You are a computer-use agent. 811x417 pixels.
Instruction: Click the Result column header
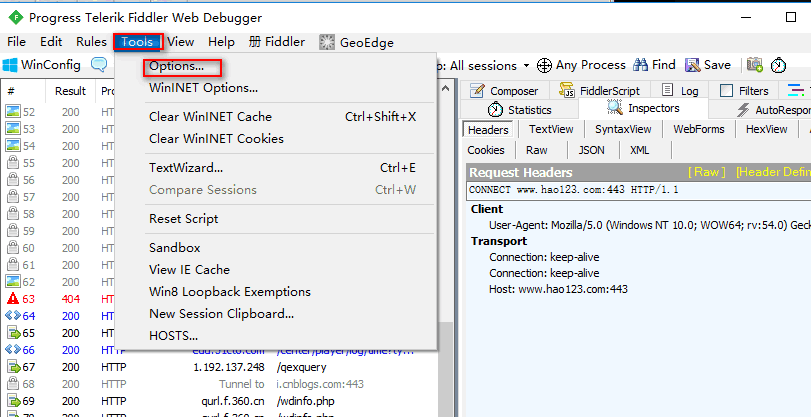(x=70, y=90)
